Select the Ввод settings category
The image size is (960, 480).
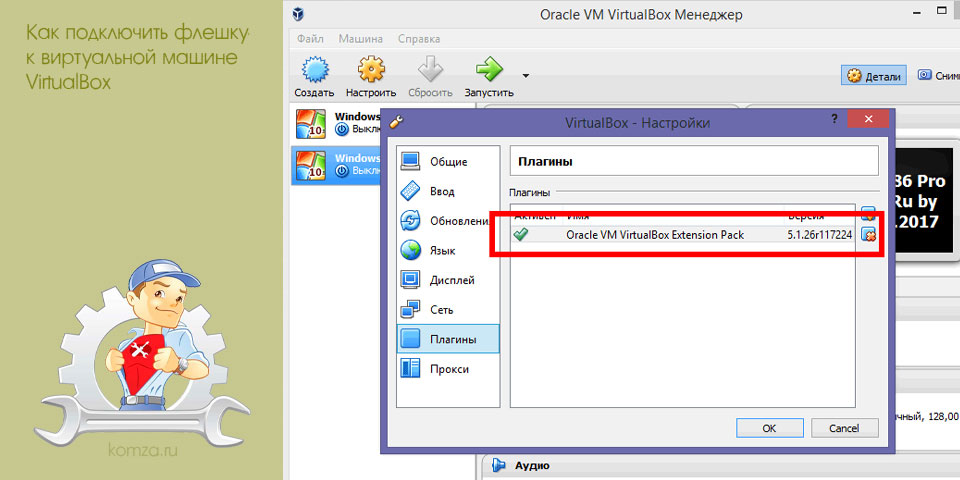[448, 192]
